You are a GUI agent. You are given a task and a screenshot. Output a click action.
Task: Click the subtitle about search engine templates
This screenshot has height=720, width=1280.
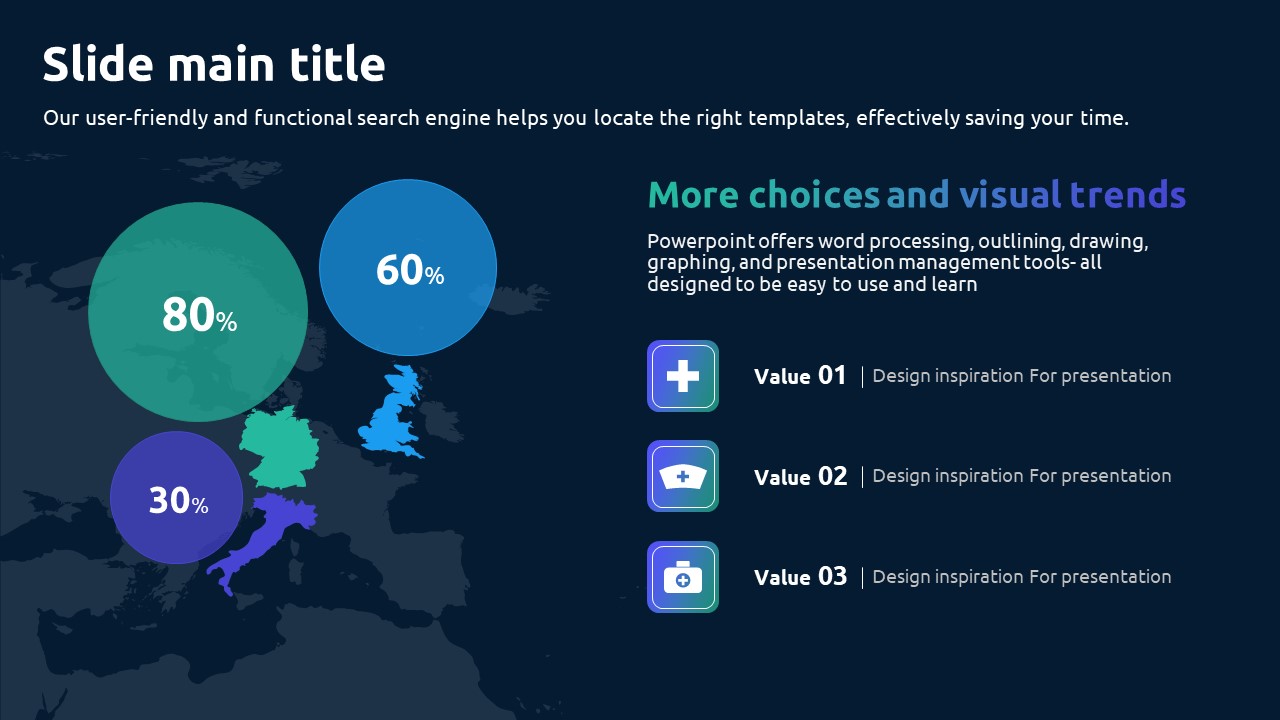586,118
